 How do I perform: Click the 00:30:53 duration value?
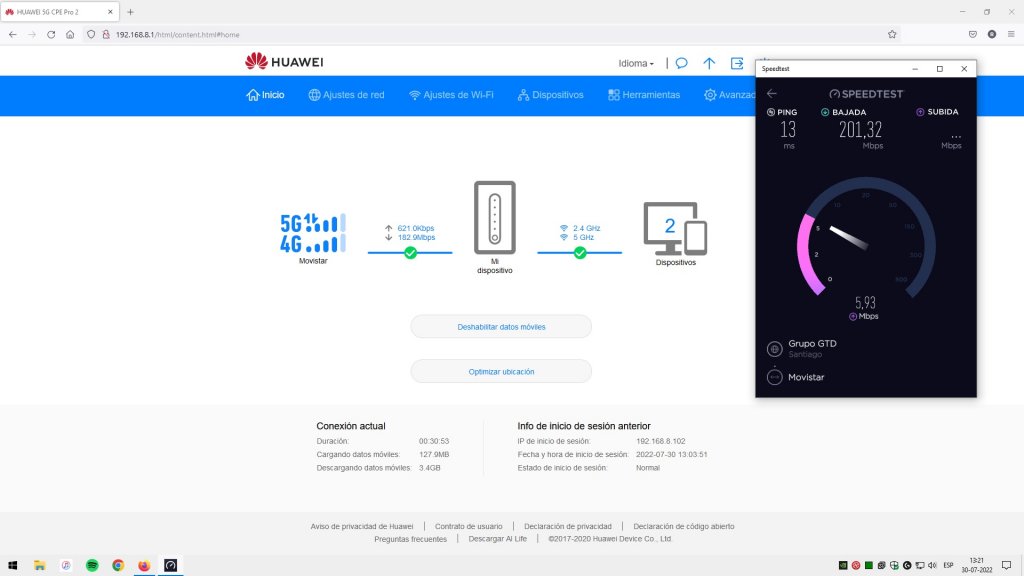[x=434, y=441]
